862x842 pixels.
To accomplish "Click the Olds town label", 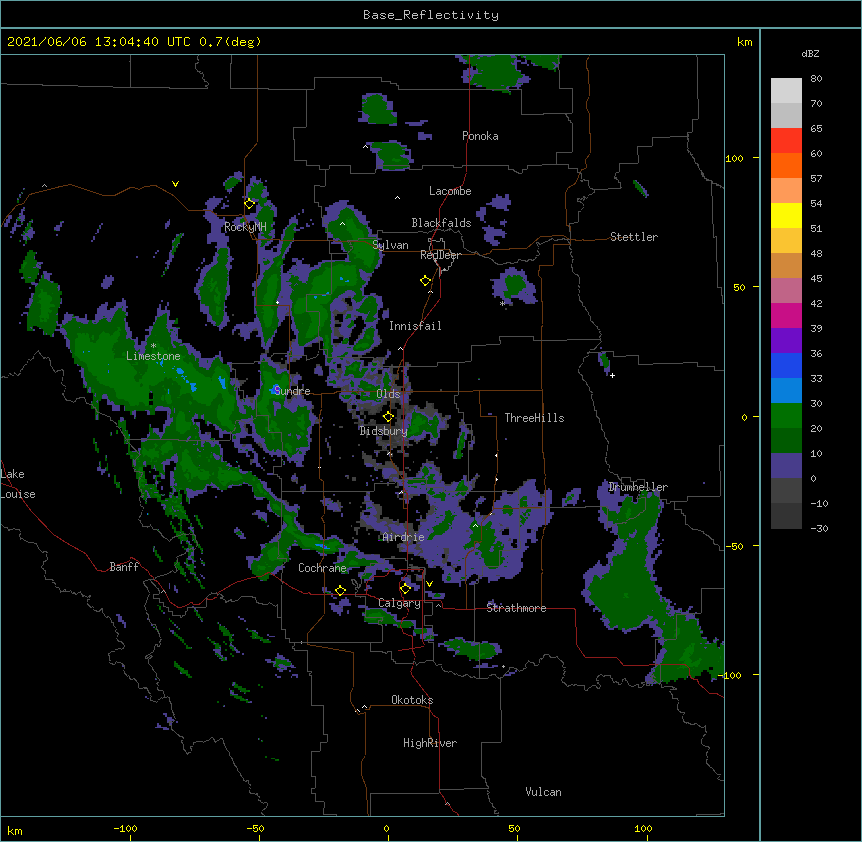I will pyautogui.click(x=388, y=394).
